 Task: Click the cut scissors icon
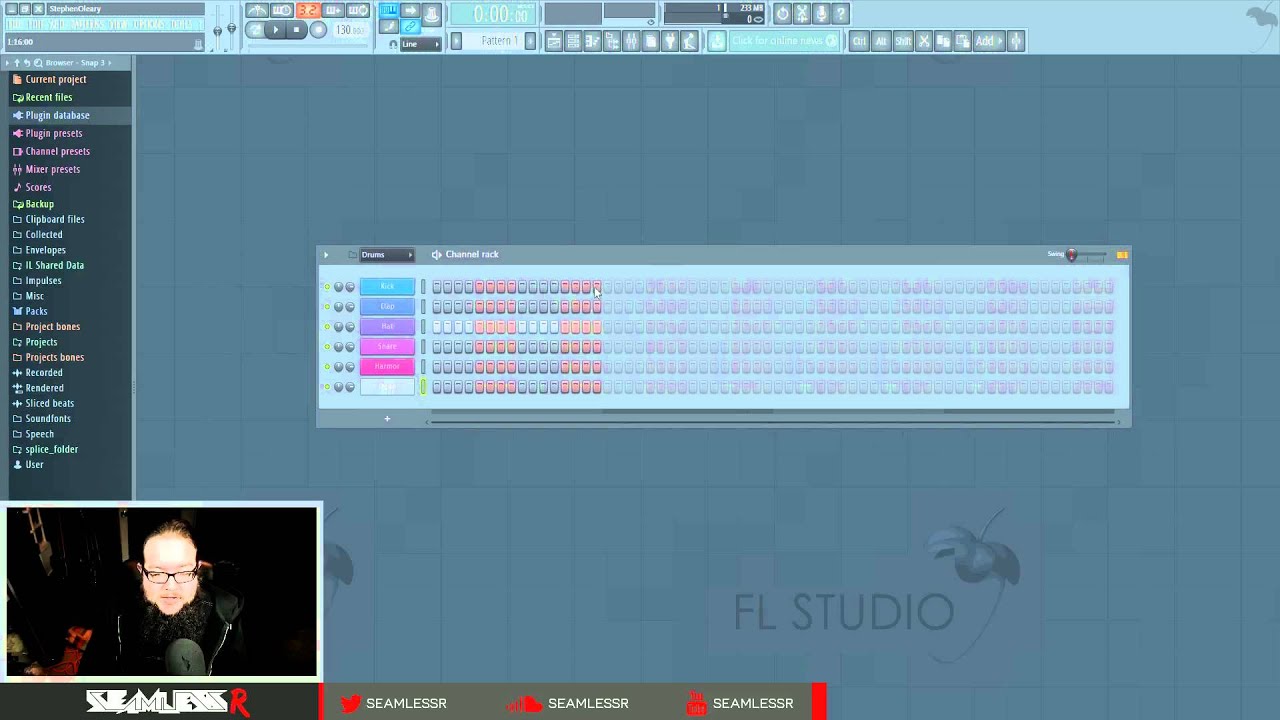pyautogui.click(x=924, y=41)
